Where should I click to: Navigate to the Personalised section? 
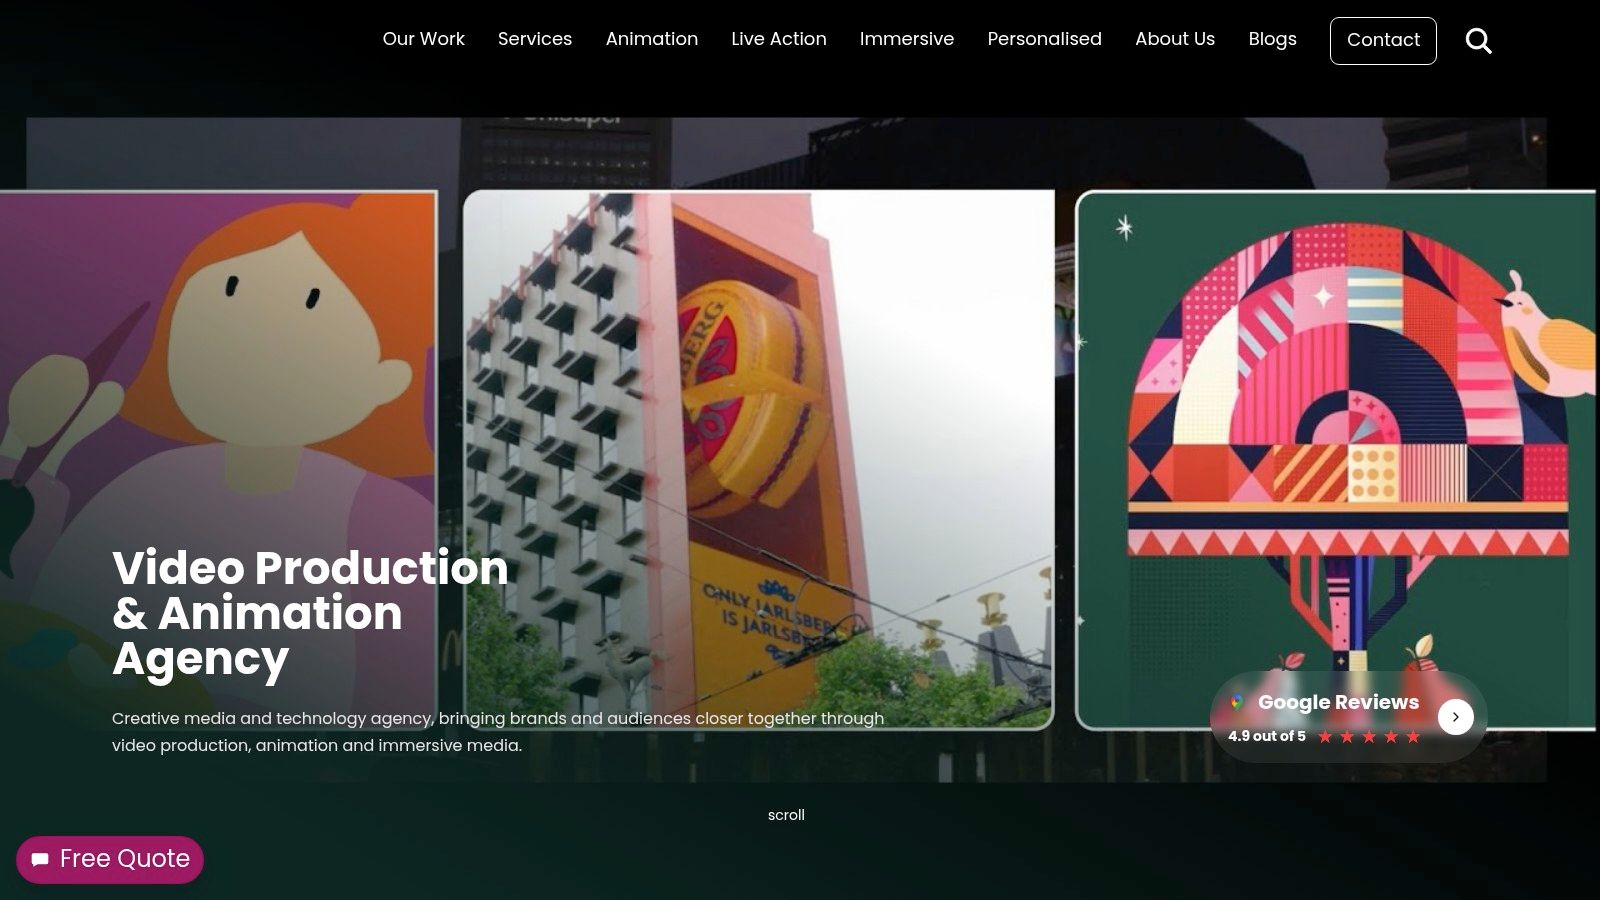1044,39
